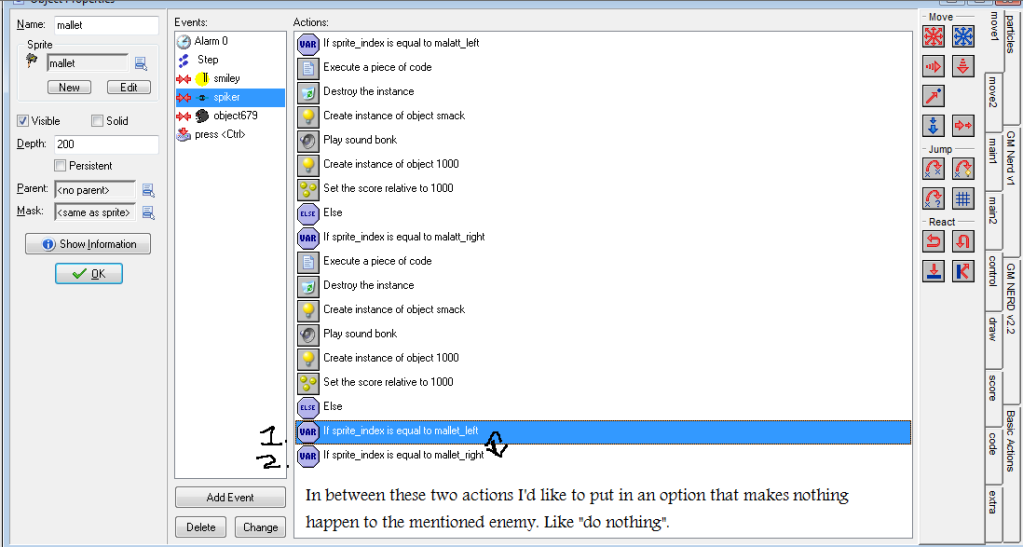Pick the Reverse Vertical action icon
Viewport: 1023px width, 547px height.
click(963, 242)
